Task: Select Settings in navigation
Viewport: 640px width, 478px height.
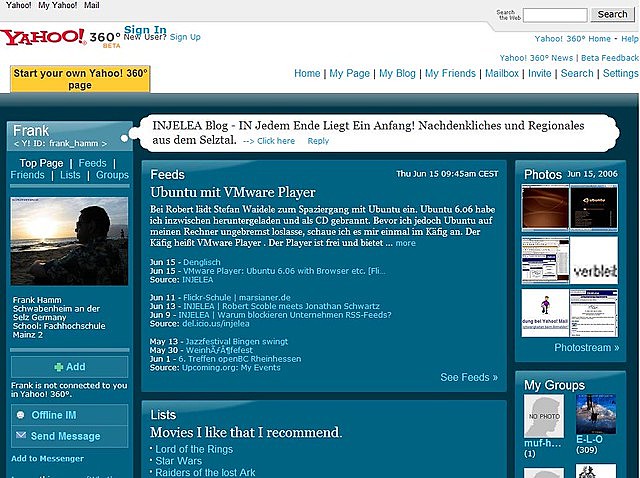Action: pos(620,73)
